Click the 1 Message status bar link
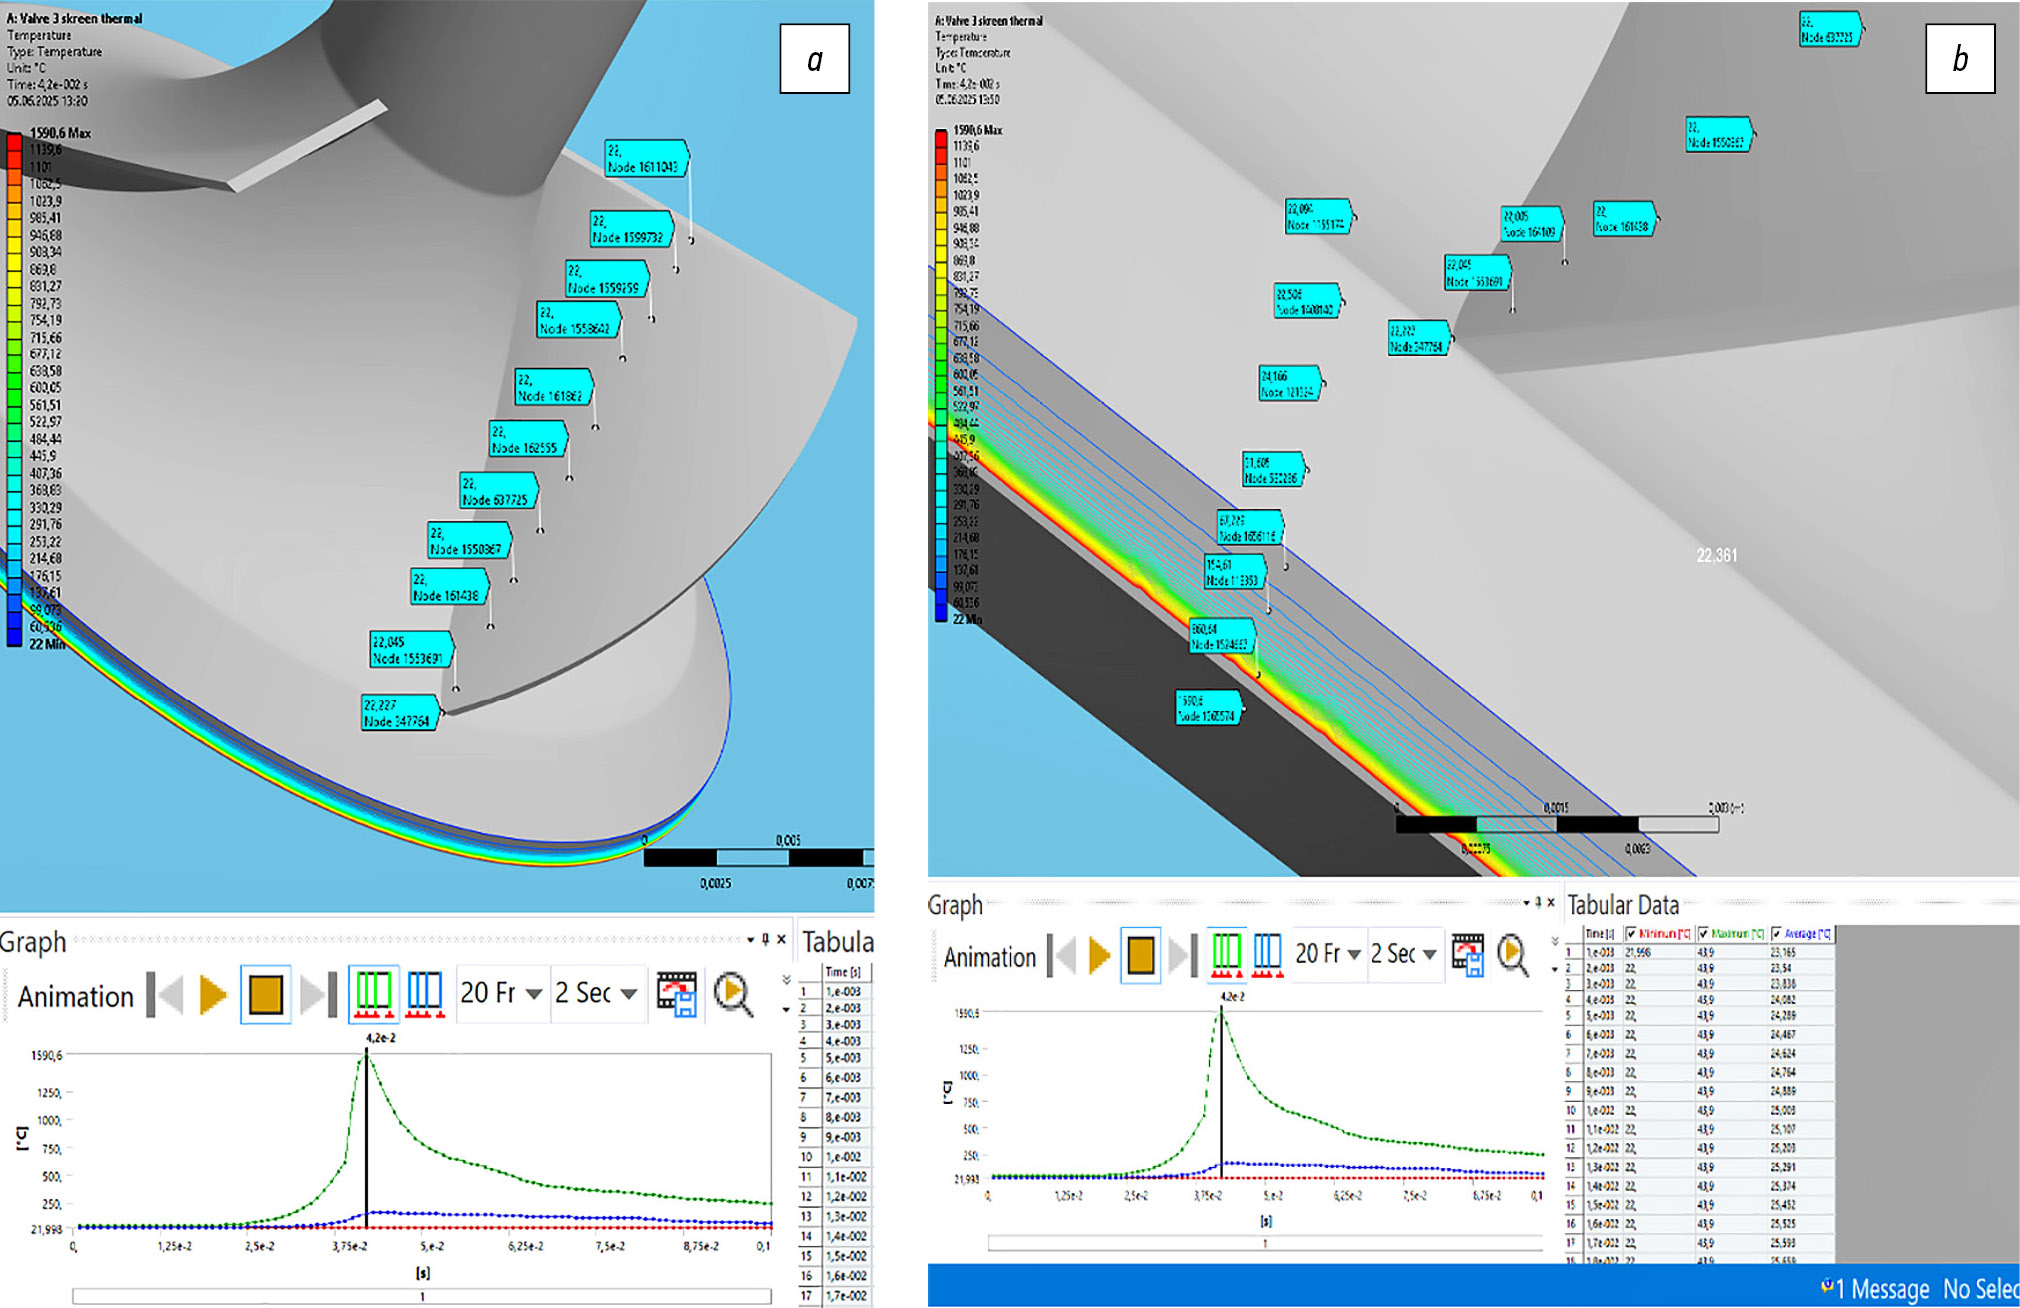The width and height of the screenshot is (2020, 1308). coord(1876,1289)
